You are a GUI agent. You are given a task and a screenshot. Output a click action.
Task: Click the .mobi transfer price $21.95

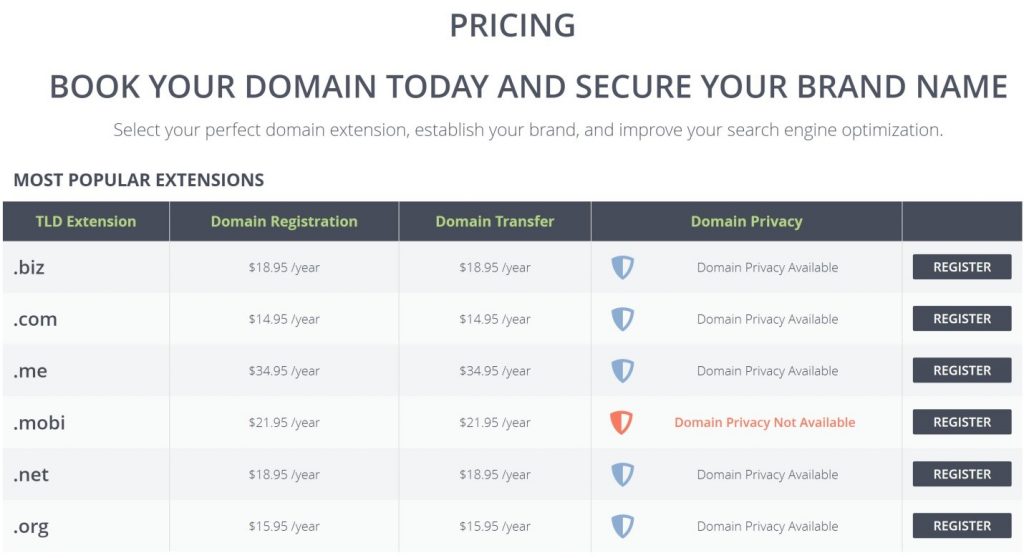tap(478, 423)
